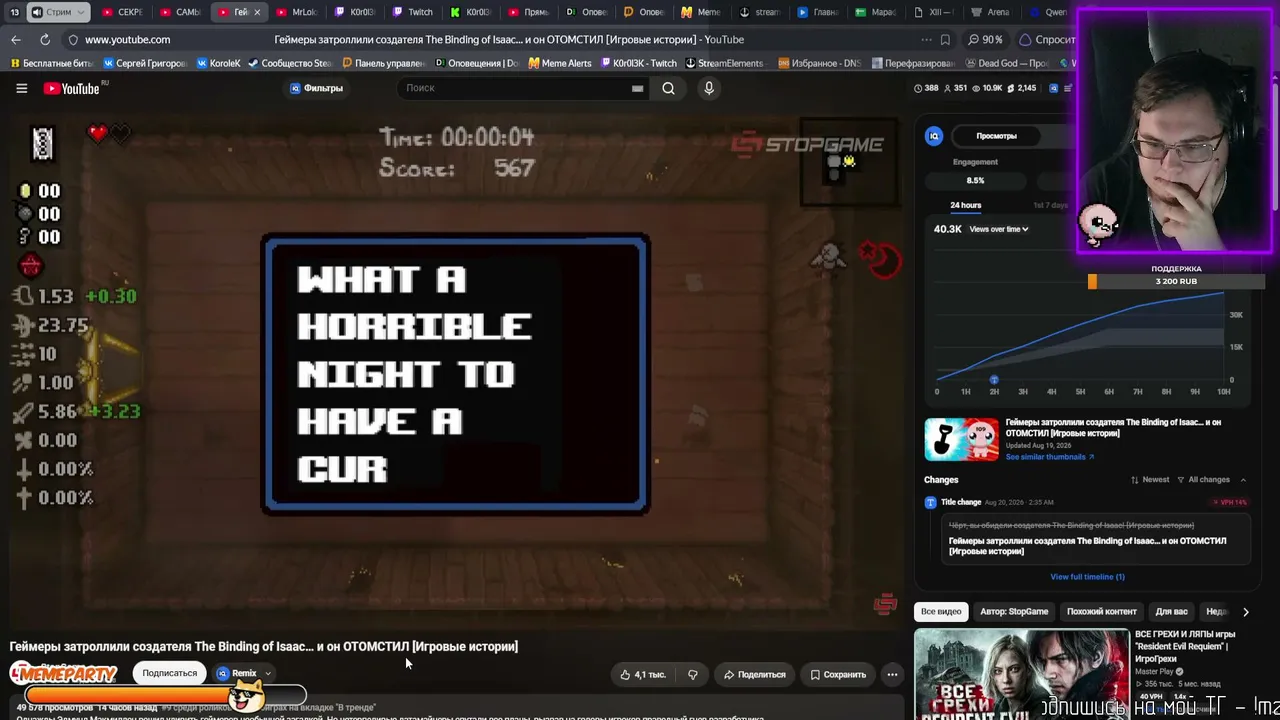Select the 24 hours stats tab
Viewport: 1280px width, 720px height.
coord(965,205)
